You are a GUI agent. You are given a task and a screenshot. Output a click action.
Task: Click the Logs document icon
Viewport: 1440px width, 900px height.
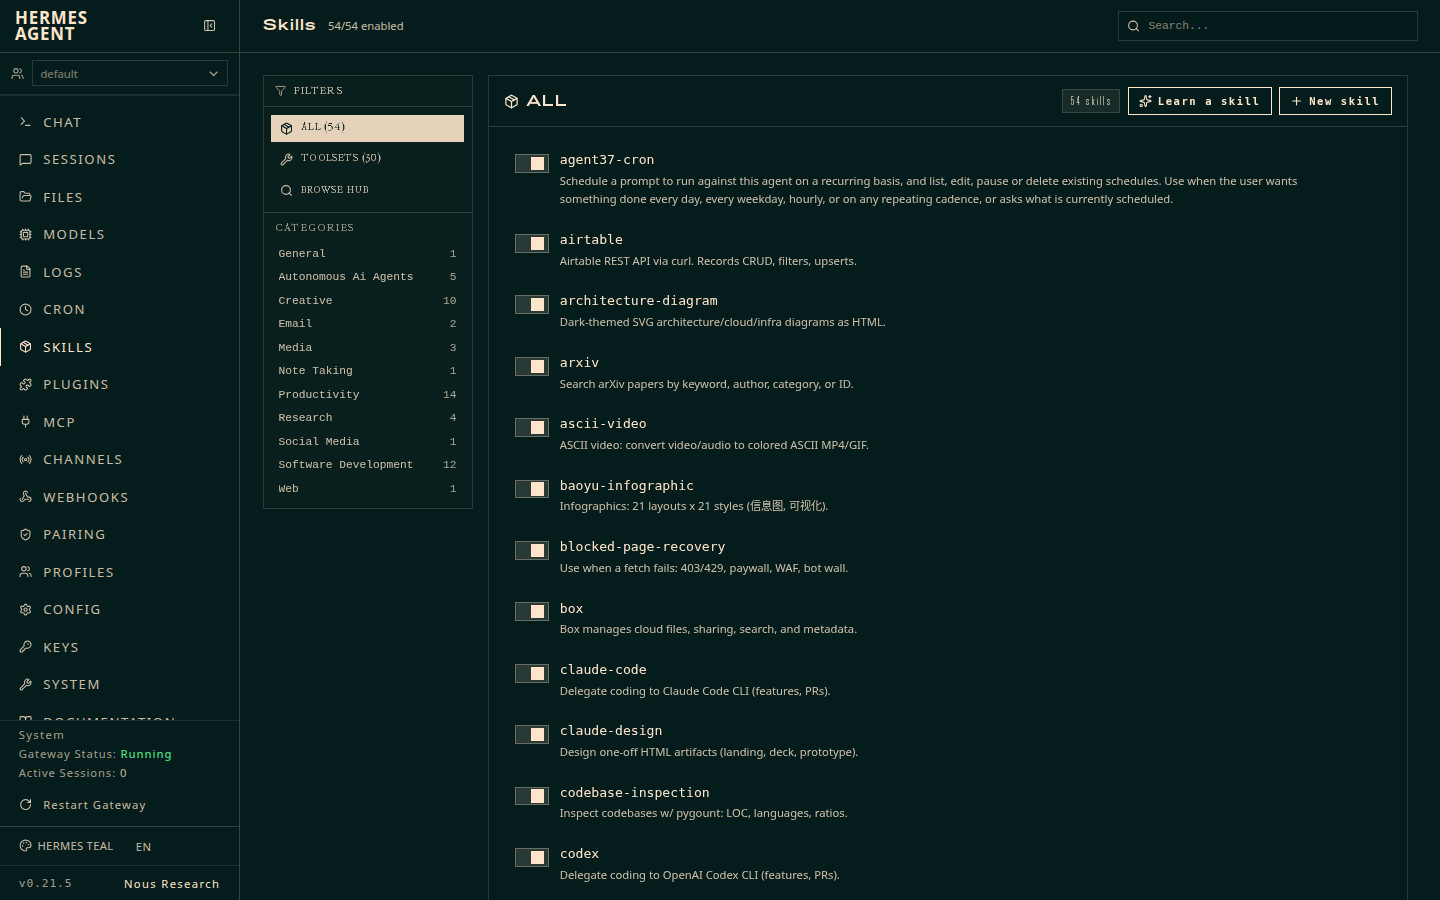pyautogui.click(x=26, y=272)
